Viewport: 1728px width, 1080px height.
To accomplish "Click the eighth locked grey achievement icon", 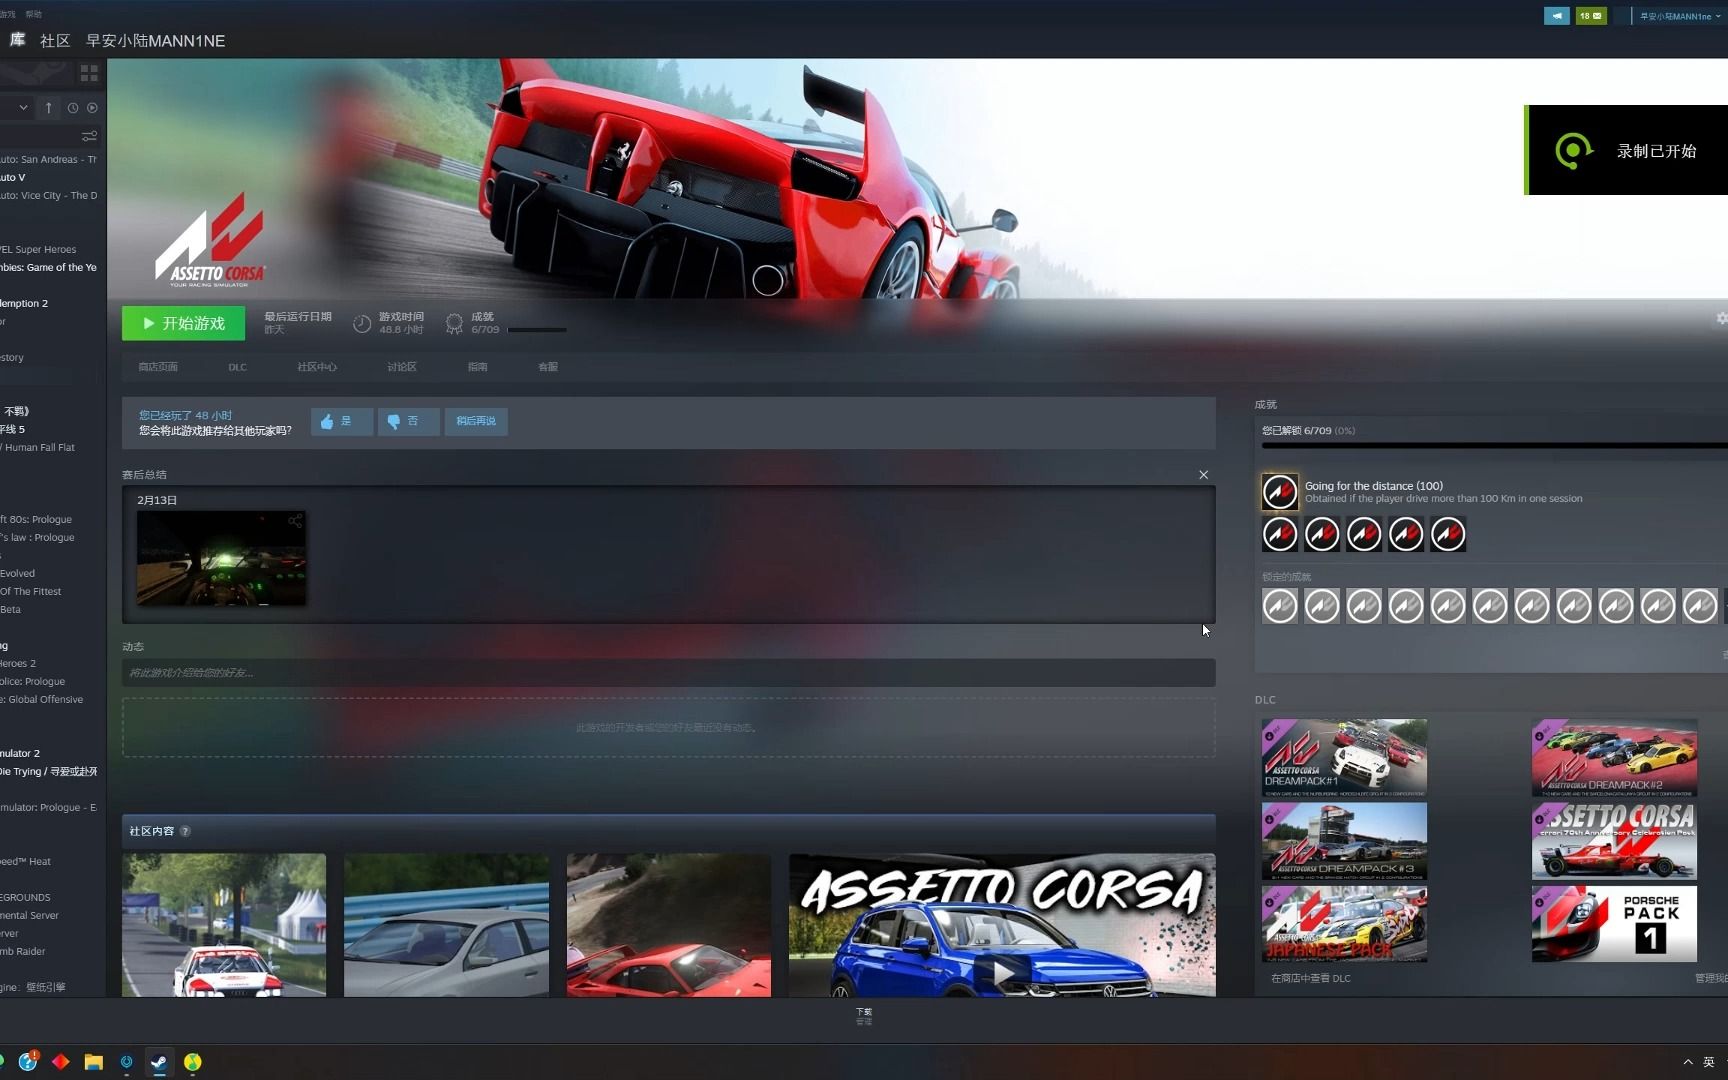I will tap(1574, 606).
